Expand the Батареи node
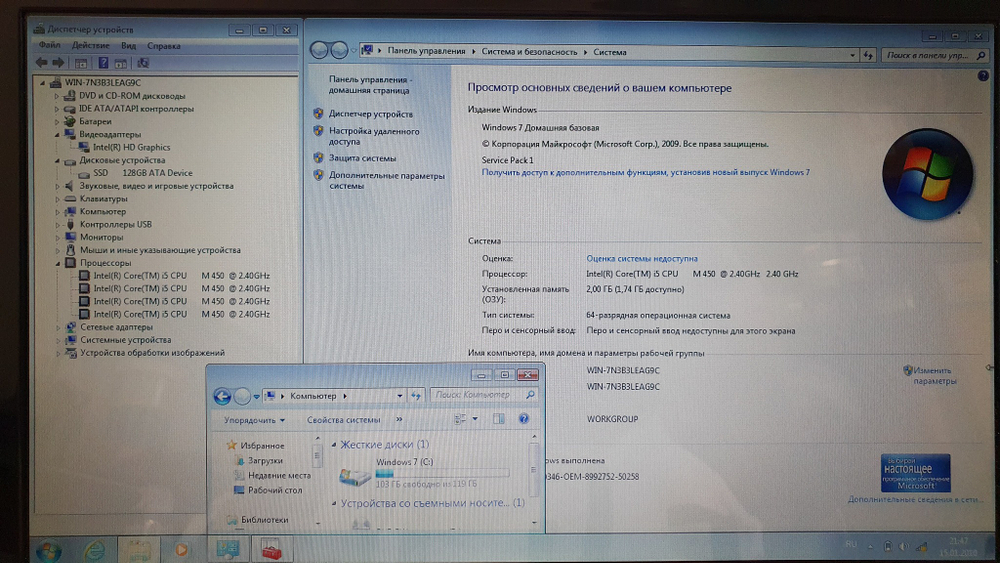 point(57,122)
